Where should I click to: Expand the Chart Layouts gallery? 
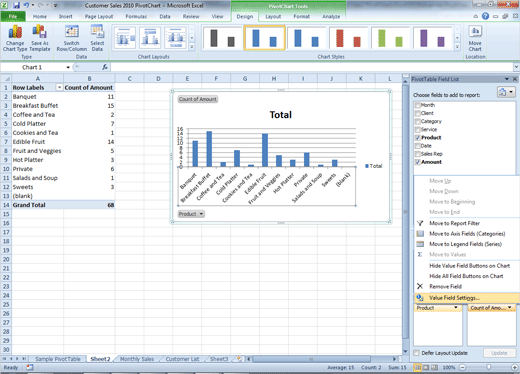192,47
